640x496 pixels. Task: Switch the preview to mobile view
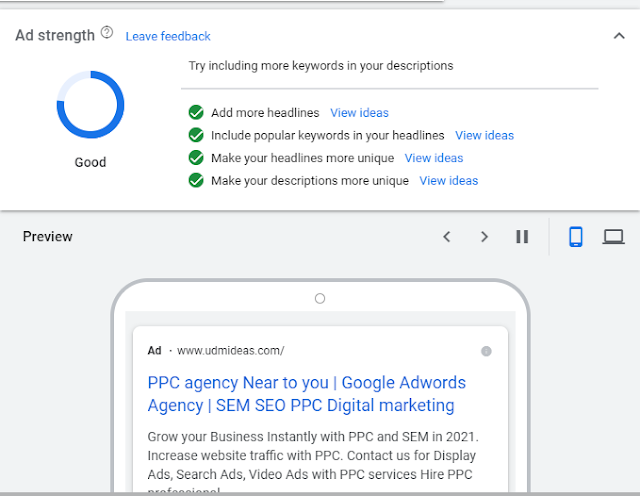(576, 237)
